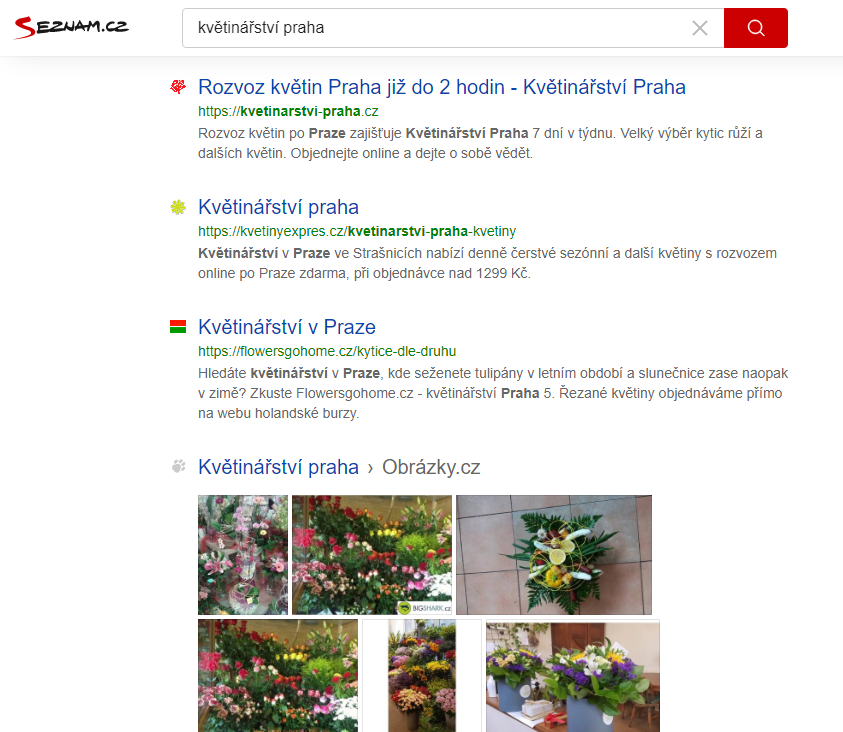Click the 'Obrázky.cz' breadcrumb link
843x732 pixels.
pyautogui.click(x=431, y=467)
